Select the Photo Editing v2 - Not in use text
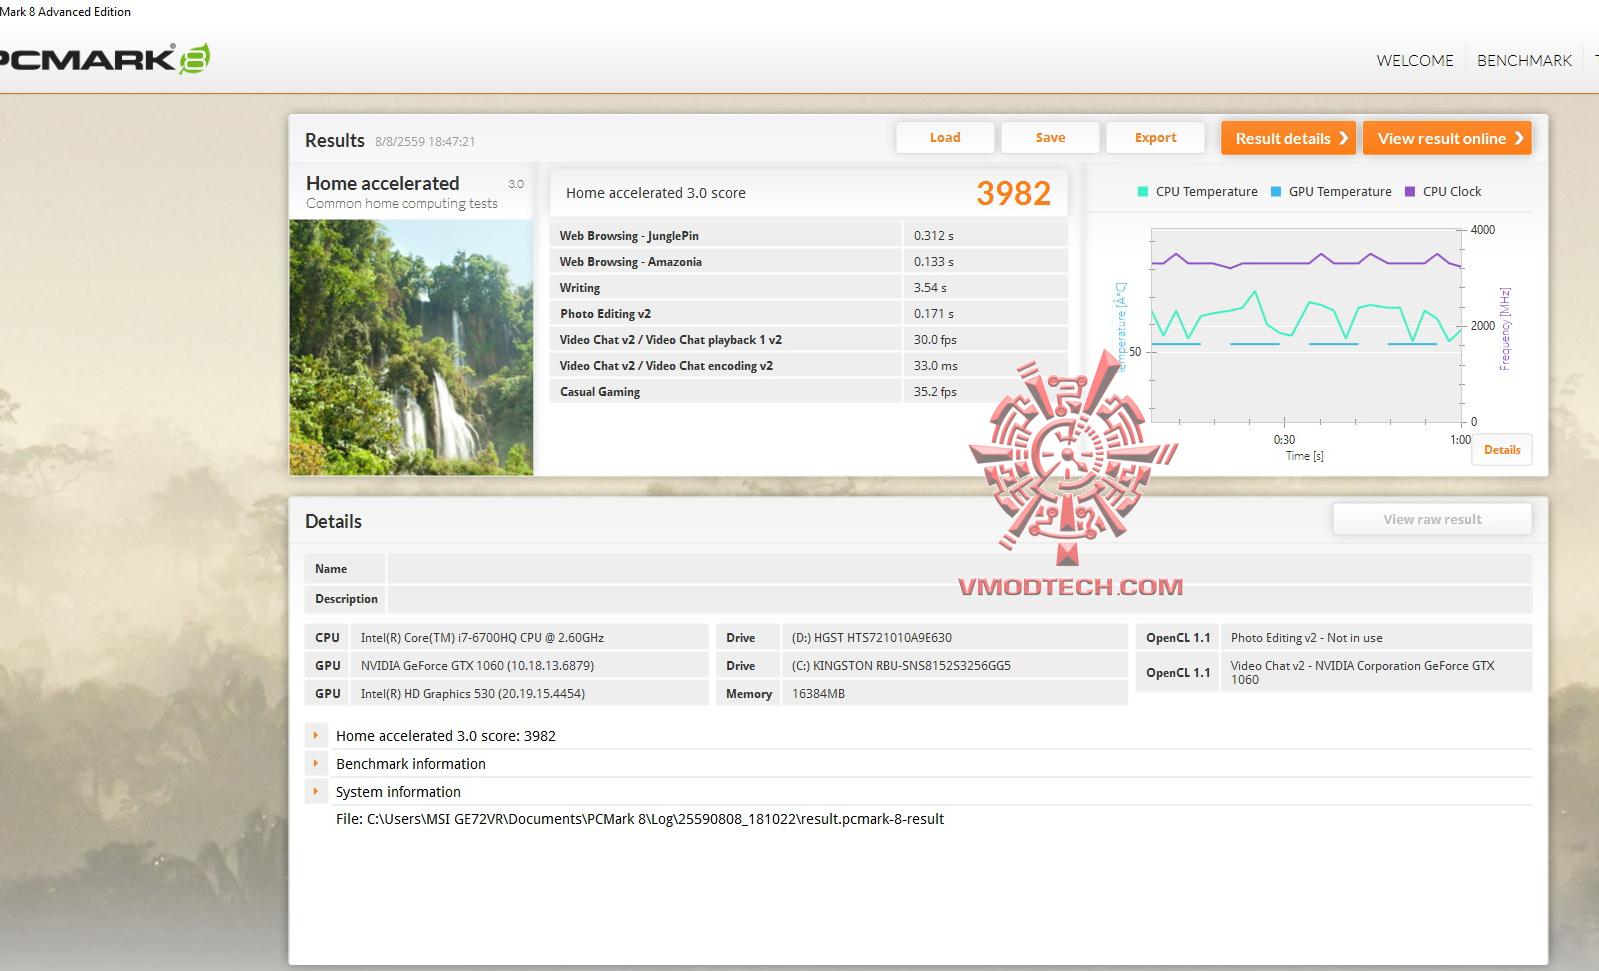 tap(1306, 638)
